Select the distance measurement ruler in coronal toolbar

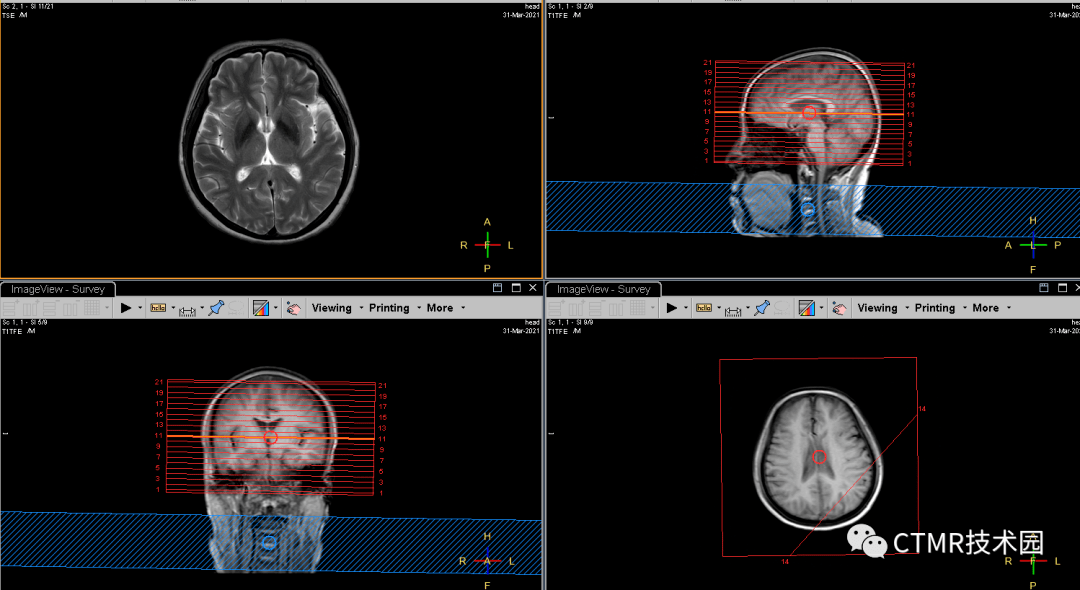[187, 309]
